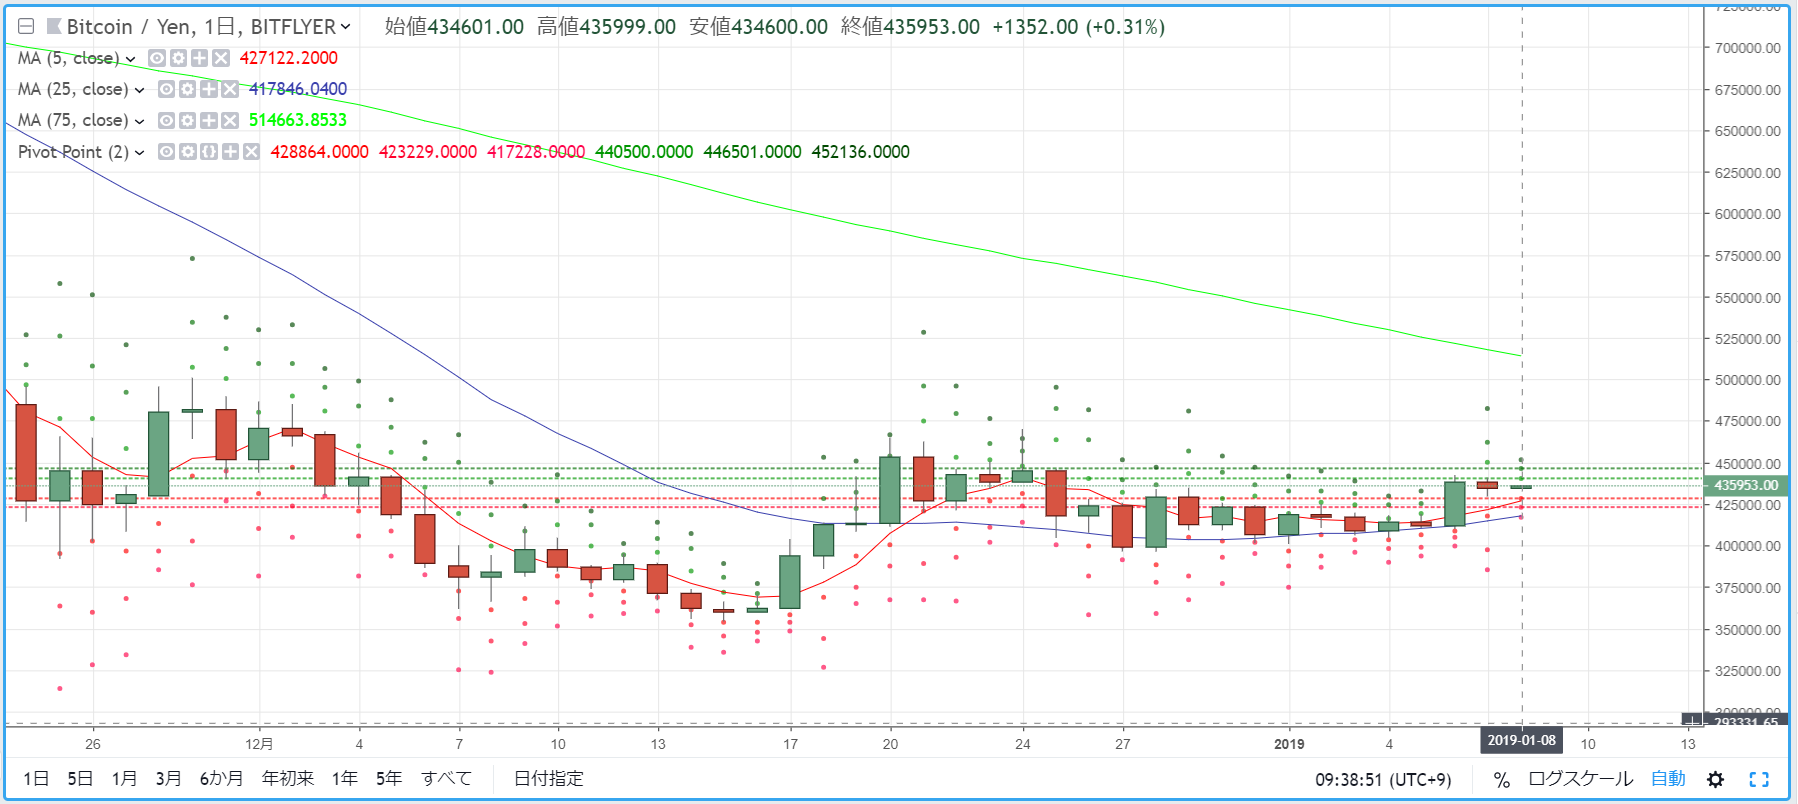The image size is (1798, 804).
Task: Click the 2019-01-08 date marker on time axis
Action: [1521, 740]
